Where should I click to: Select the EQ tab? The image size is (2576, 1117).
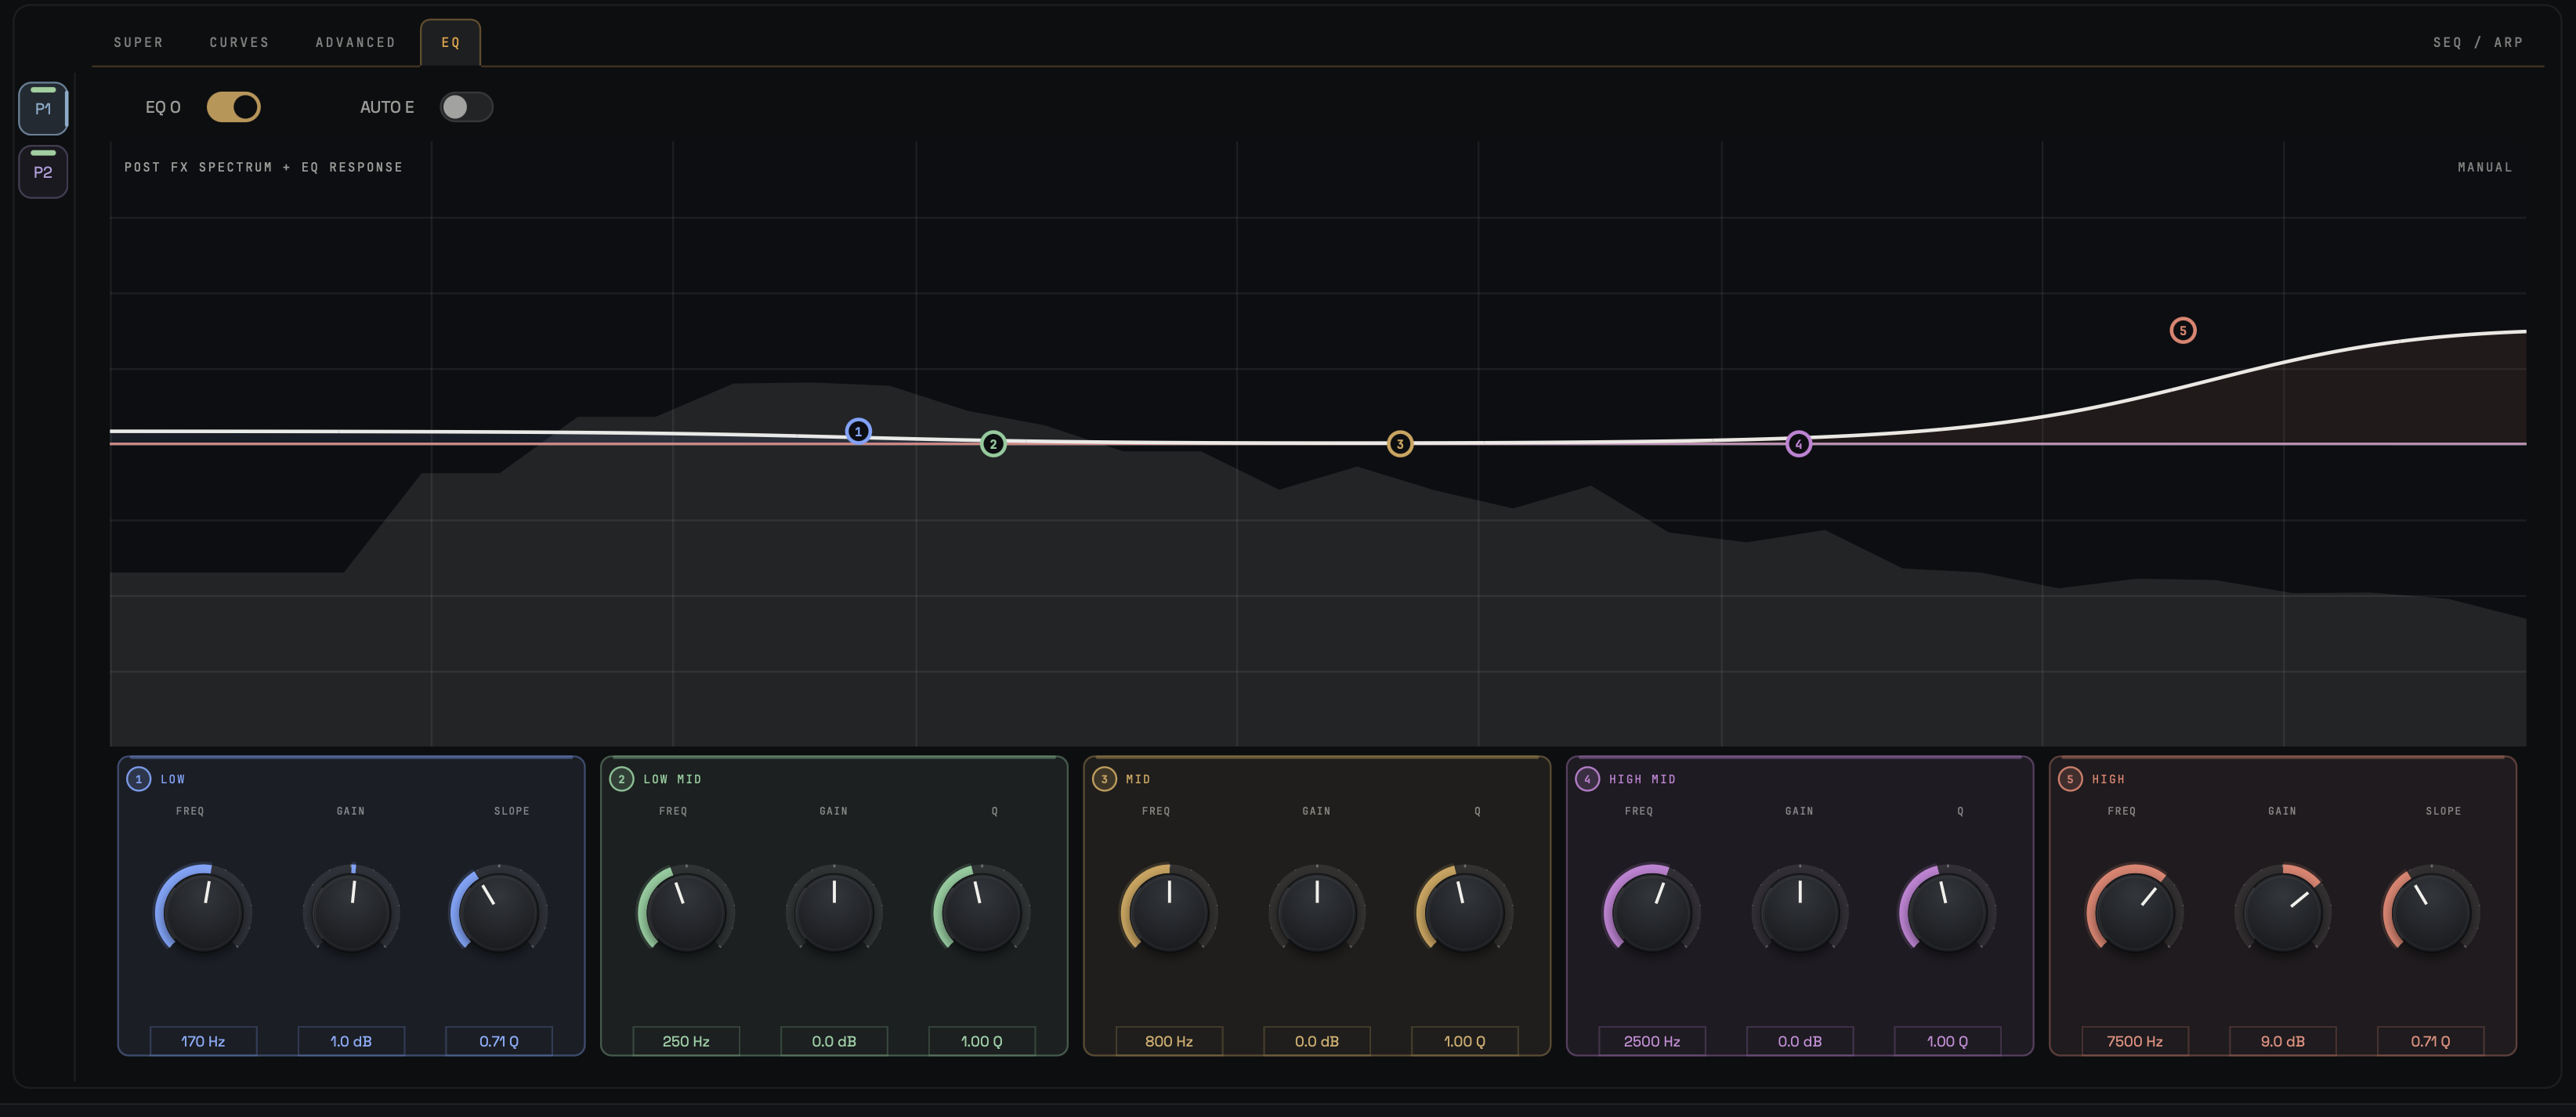click(x=450, y=42)
